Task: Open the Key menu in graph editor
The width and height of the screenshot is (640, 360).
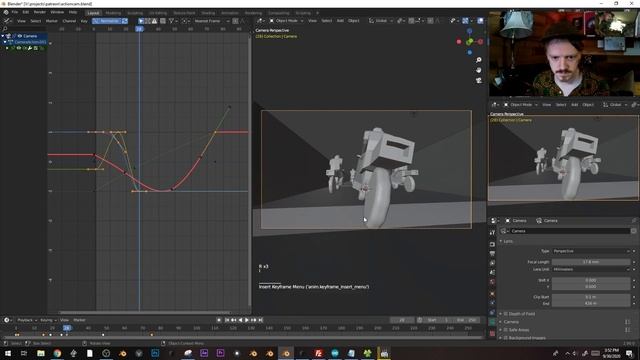Action: coord(84,21)
